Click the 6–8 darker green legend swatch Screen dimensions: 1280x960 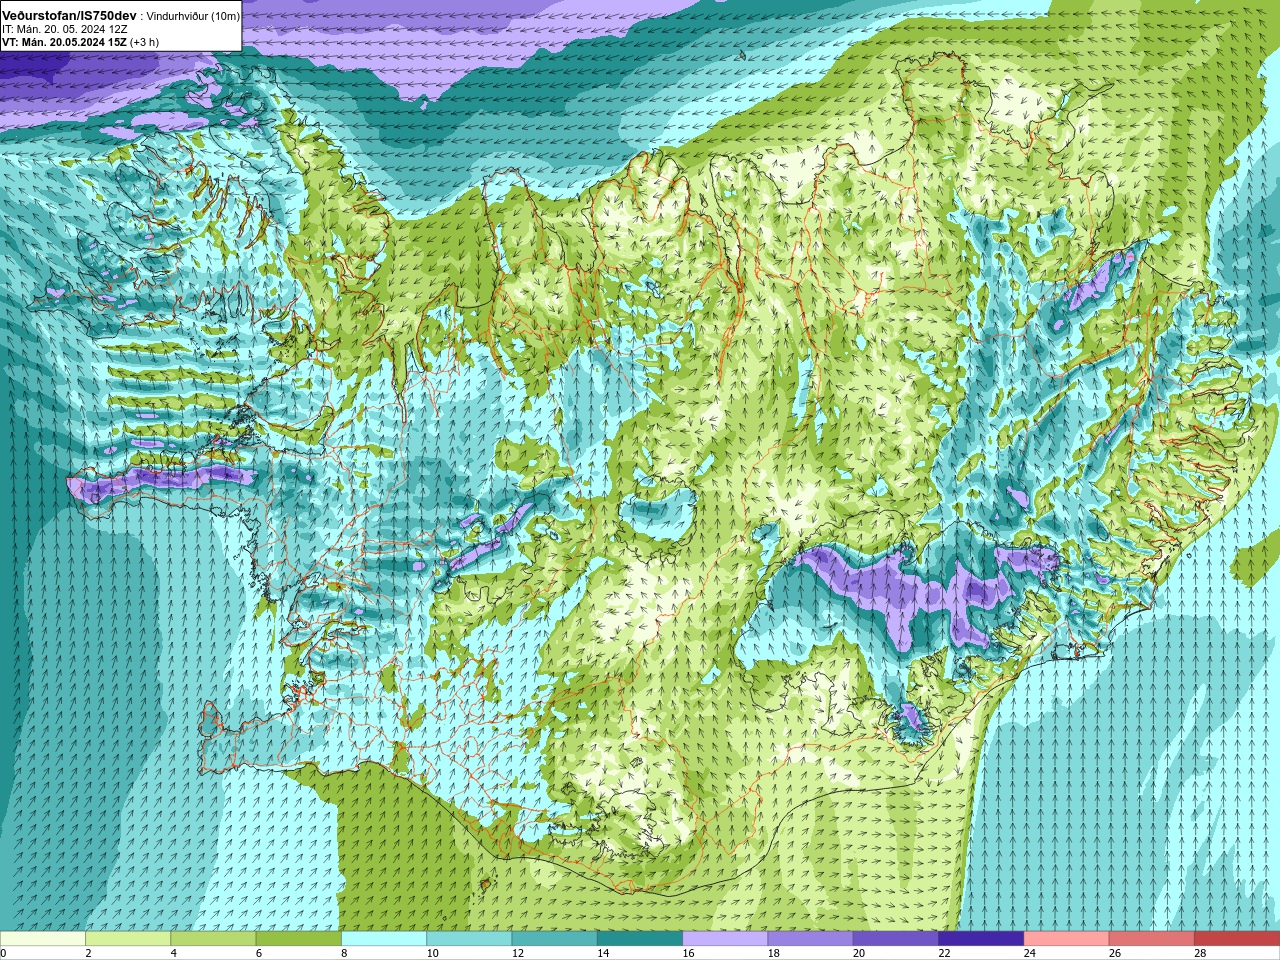[298, 939]
